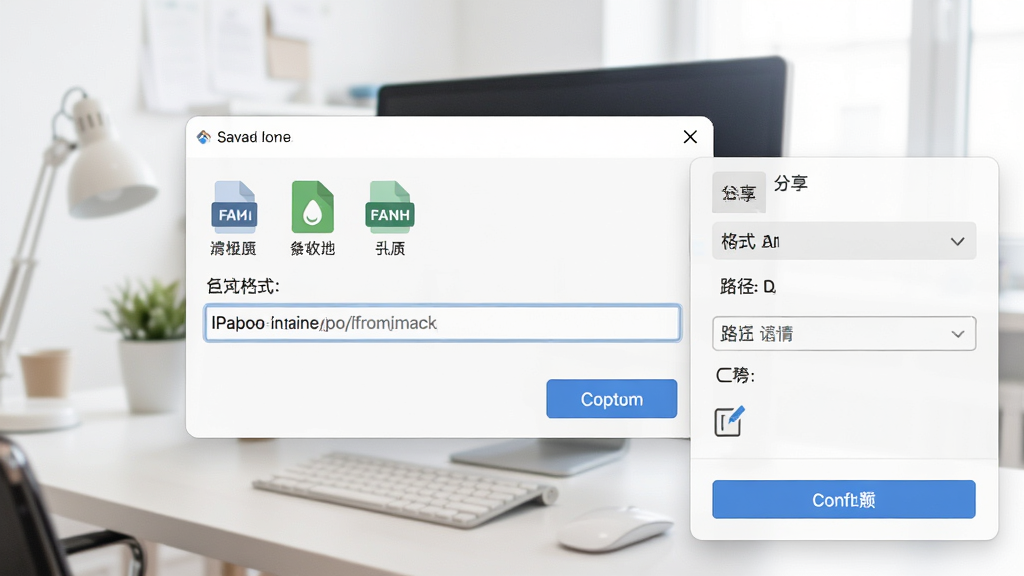Click the 分享 heading text
The image size is (1024, 576).
click(791, 184)
